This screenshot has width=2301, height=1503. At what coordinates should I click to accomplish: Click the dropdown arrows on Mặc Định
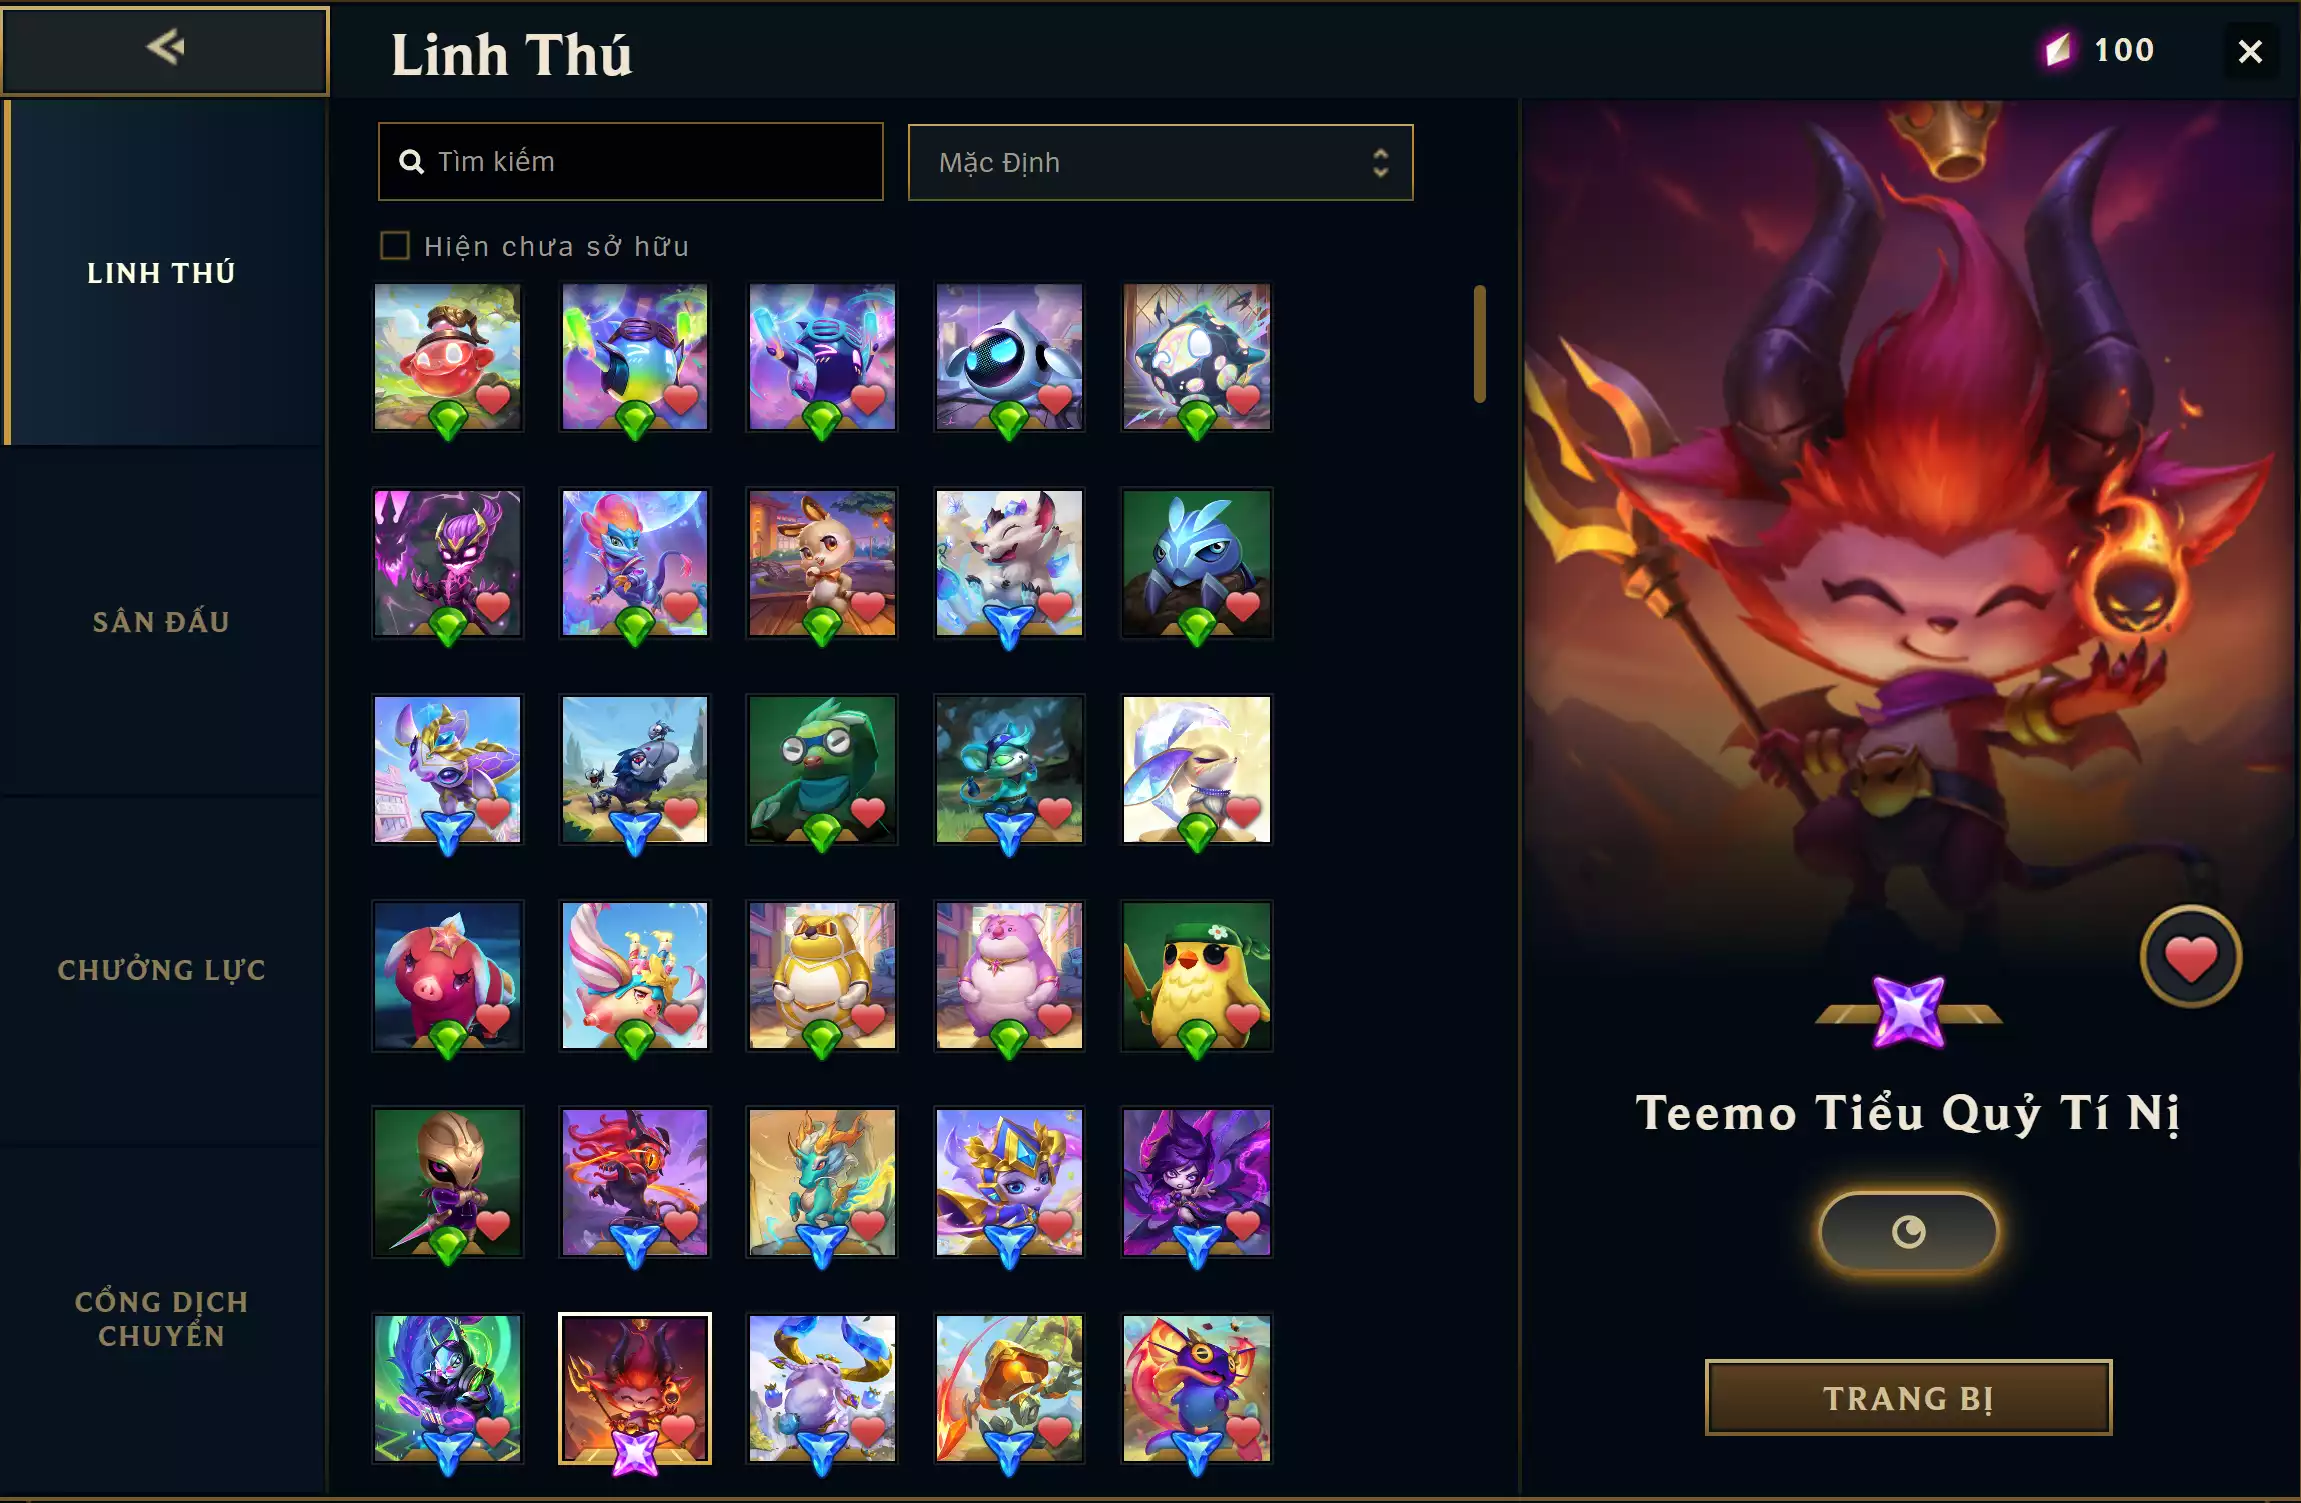(1380, 162)
